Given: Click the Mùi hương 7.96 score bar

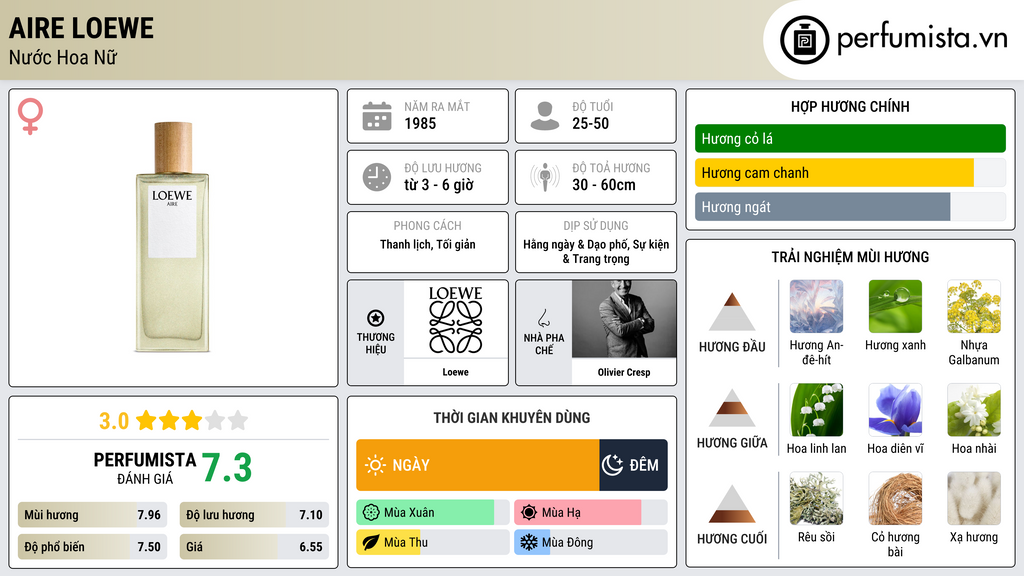Looking at the screenshot, I should tap(92, 515).
